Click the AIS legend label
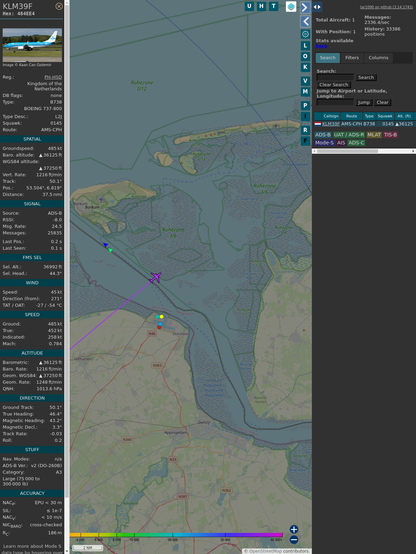 (x=341, y=143)
